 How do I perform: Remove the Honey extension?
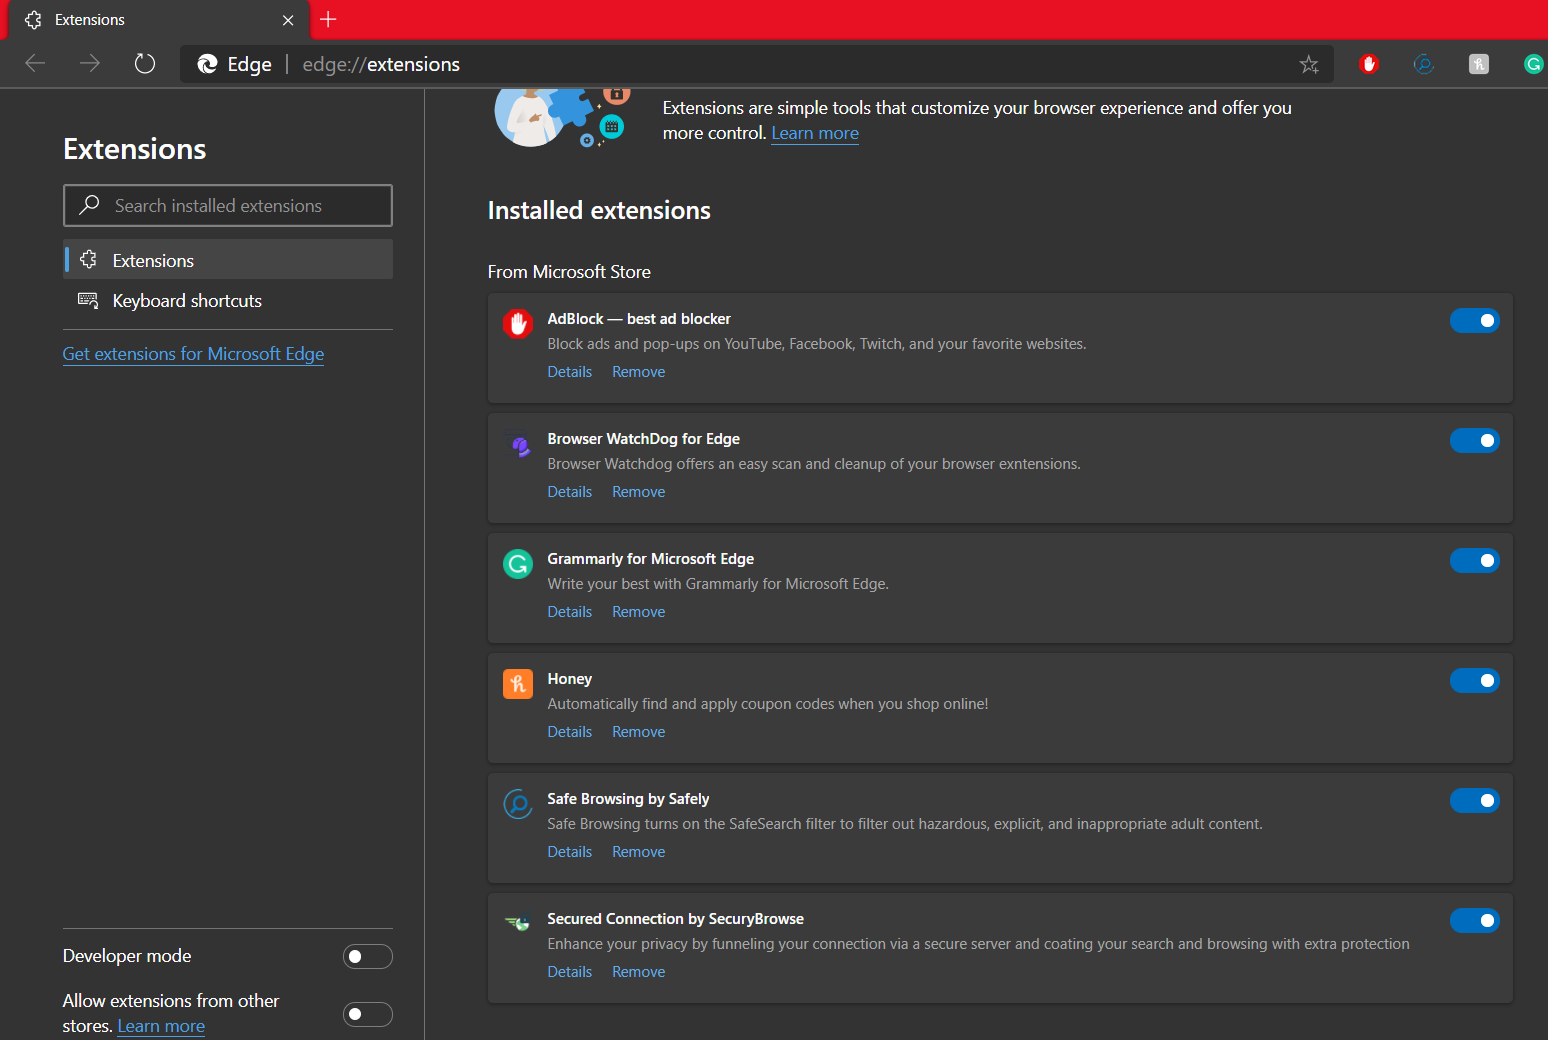tap(639, 732)
